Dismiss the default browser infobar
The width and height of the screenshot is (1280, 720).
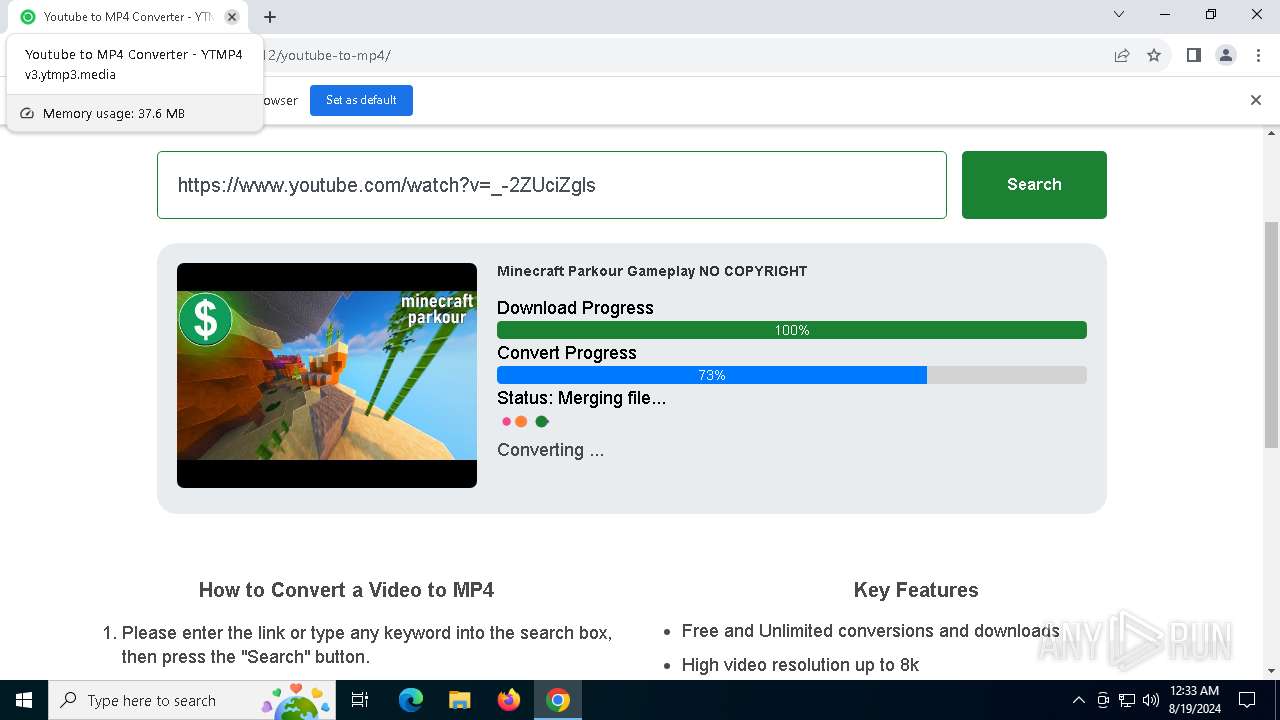[1256, 100]
